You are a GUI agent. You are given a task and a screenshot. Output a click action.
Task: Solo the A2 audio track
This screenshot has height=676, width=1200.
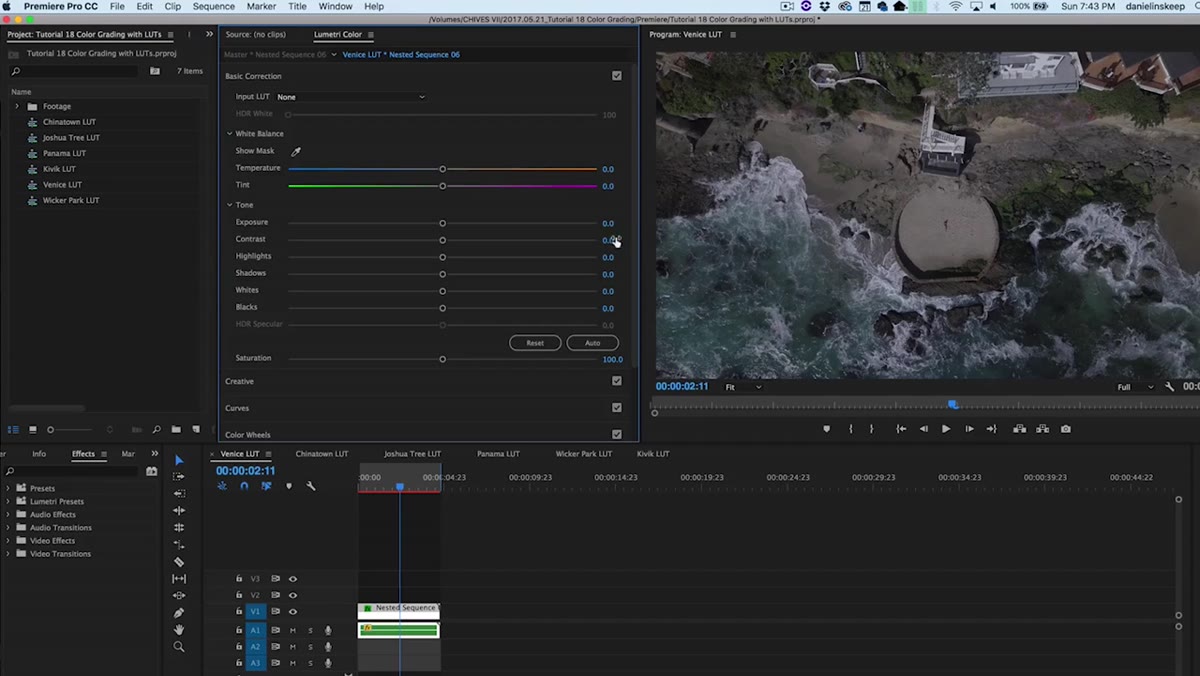point(310,646)
